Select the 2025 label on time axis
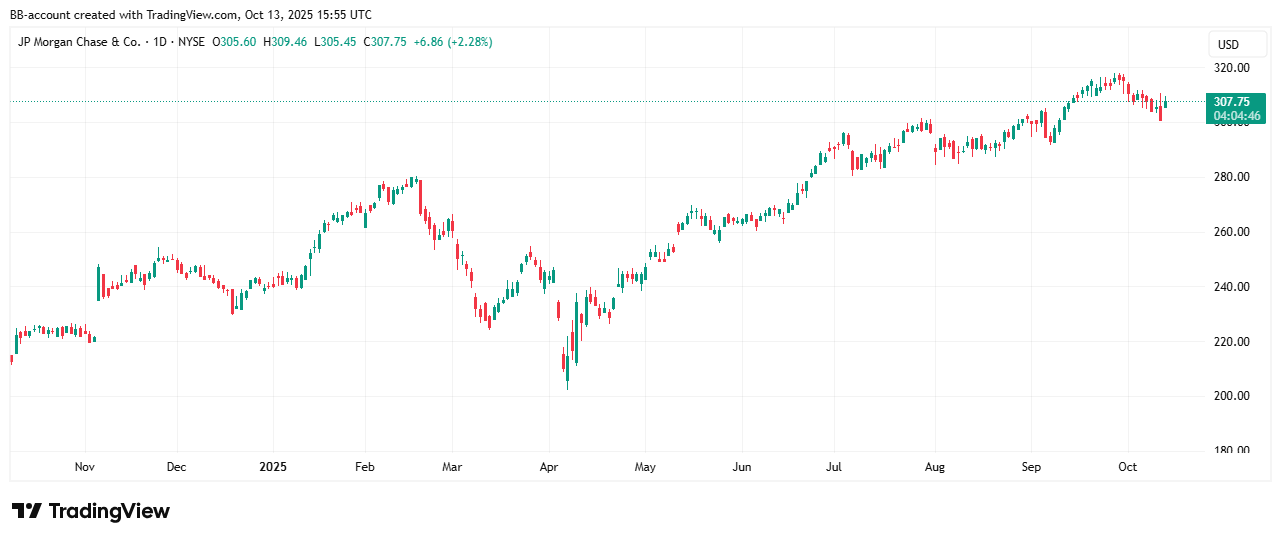This screenshot has height=541, width=1281. point(273,467)
